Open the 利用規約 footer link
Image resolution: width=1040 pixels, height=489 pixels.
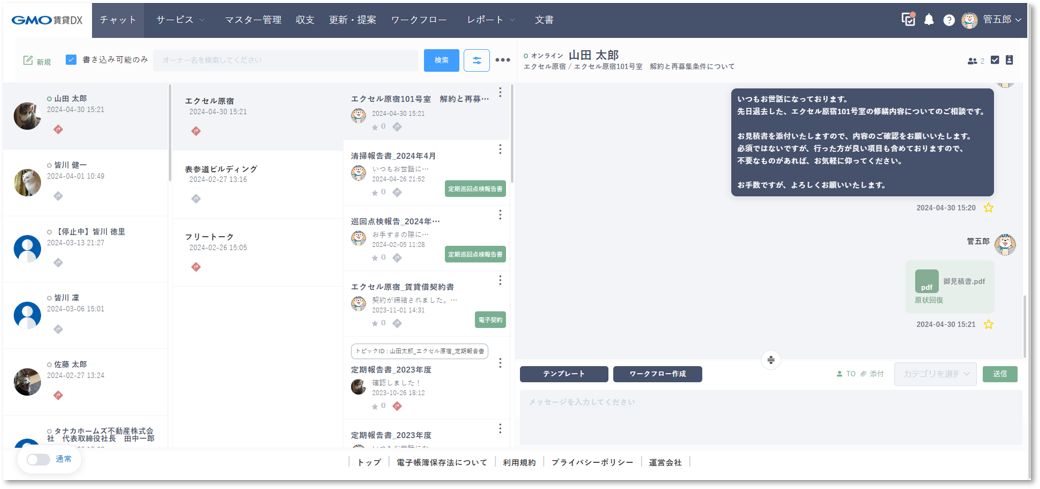(x=519, y=462)
